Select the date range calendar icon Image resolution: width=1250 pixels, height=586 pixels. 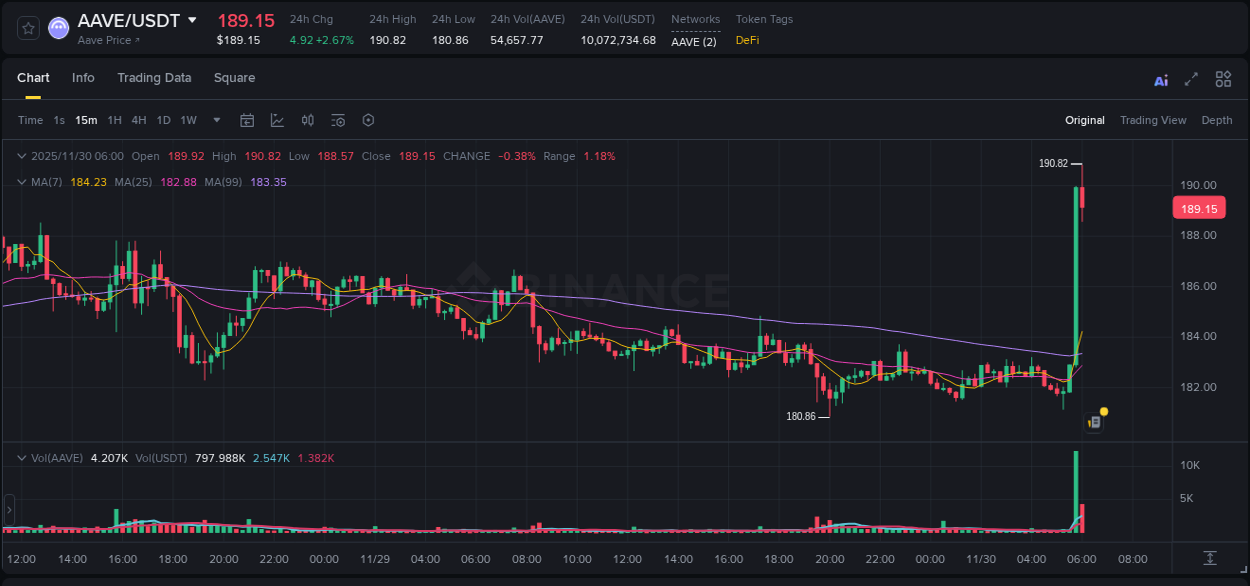(247, 120)
